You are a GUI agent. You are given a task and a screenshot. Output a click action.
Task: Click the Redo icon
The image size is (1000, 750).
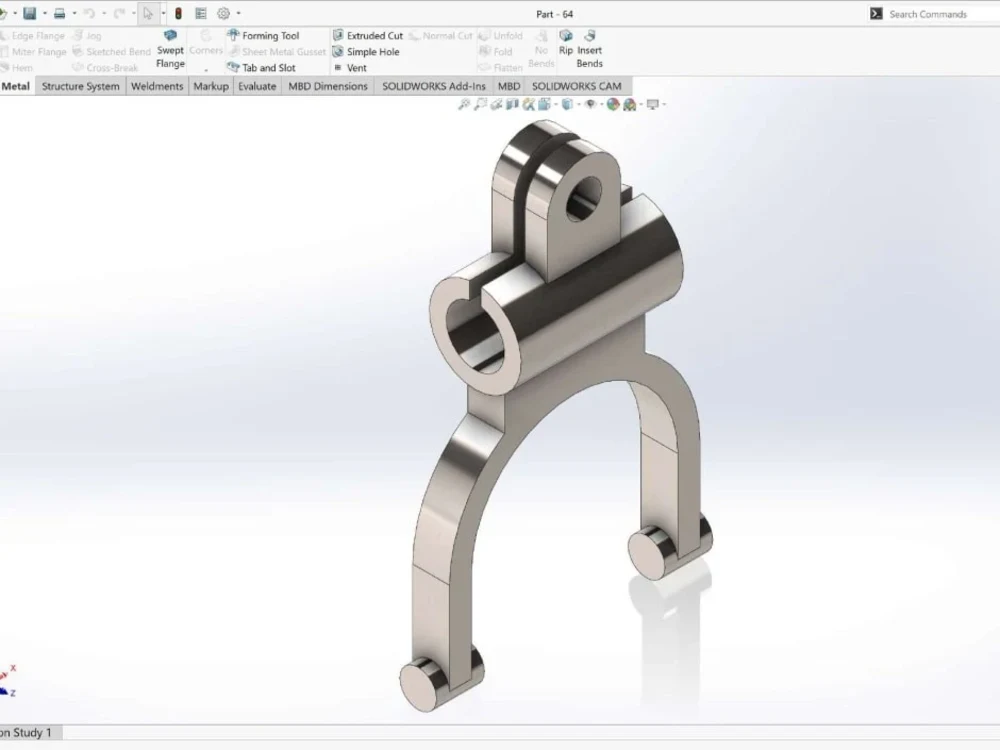click(119, 13)
